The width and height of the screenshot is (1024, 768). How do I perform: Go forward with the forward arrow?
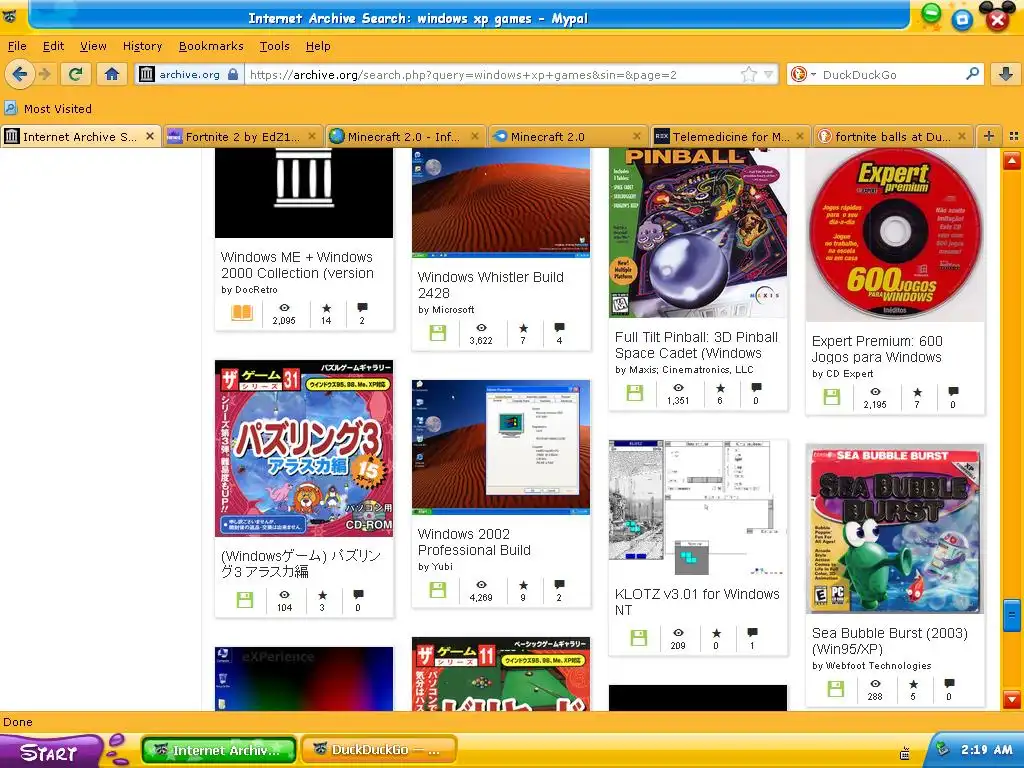pyautogui.click(x=44, y=74)
